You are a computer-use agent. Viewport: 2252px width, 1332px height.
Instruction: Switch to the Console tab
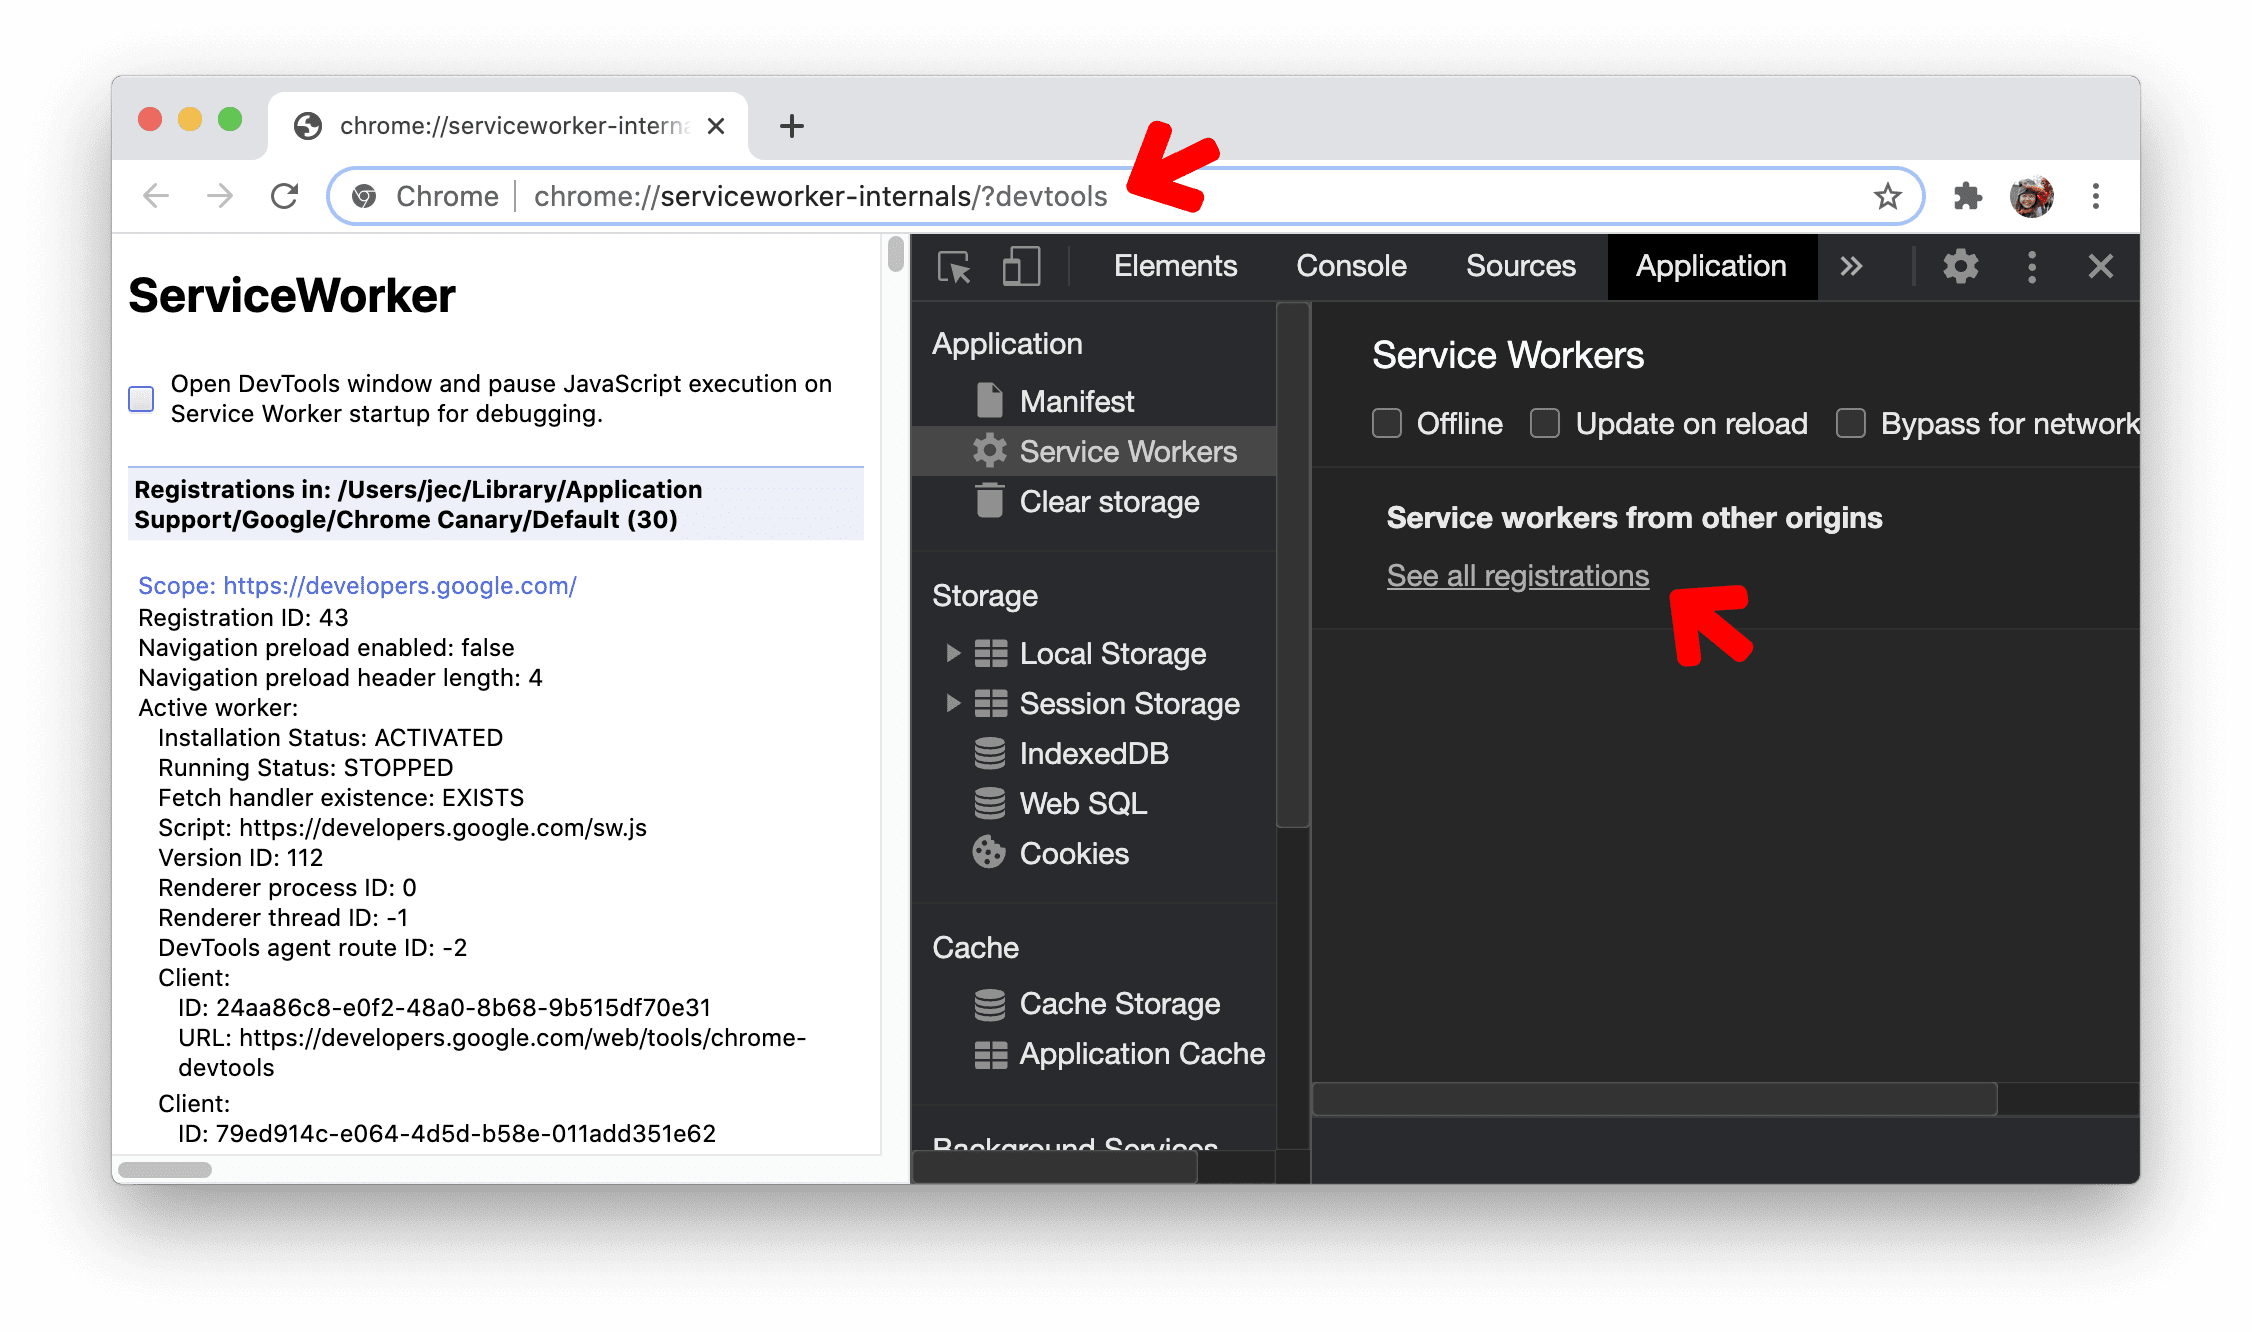tap(1350, 265)
